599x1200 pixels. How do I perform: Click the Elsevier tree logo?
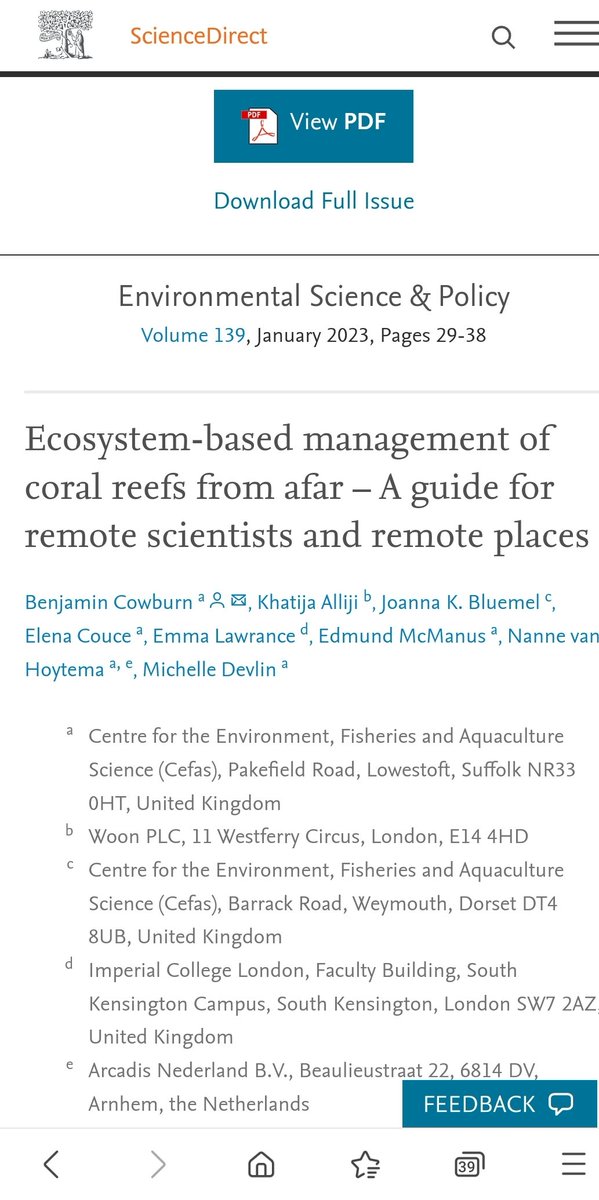67,33
